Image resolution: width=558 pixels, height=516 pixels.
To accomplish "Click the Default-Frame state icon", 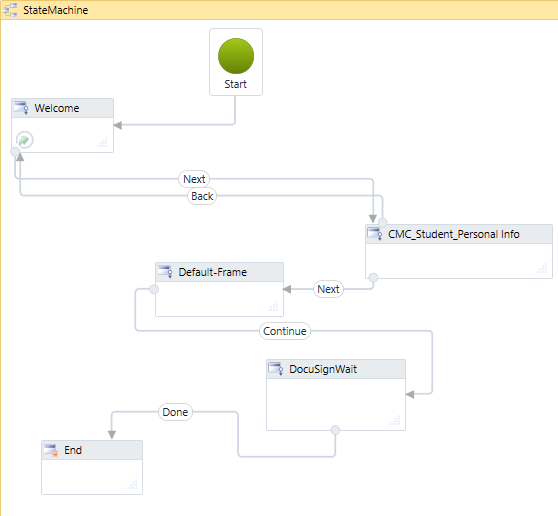I will [x=165, y=272].
